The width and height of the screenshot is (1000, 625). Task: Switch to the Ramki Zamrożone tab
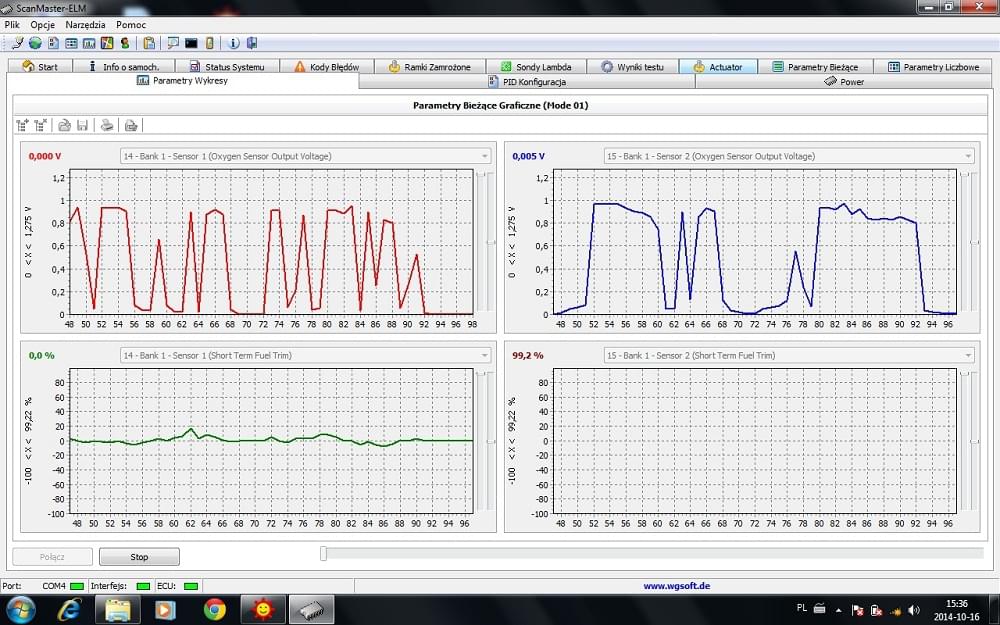[x=430, y=66]
